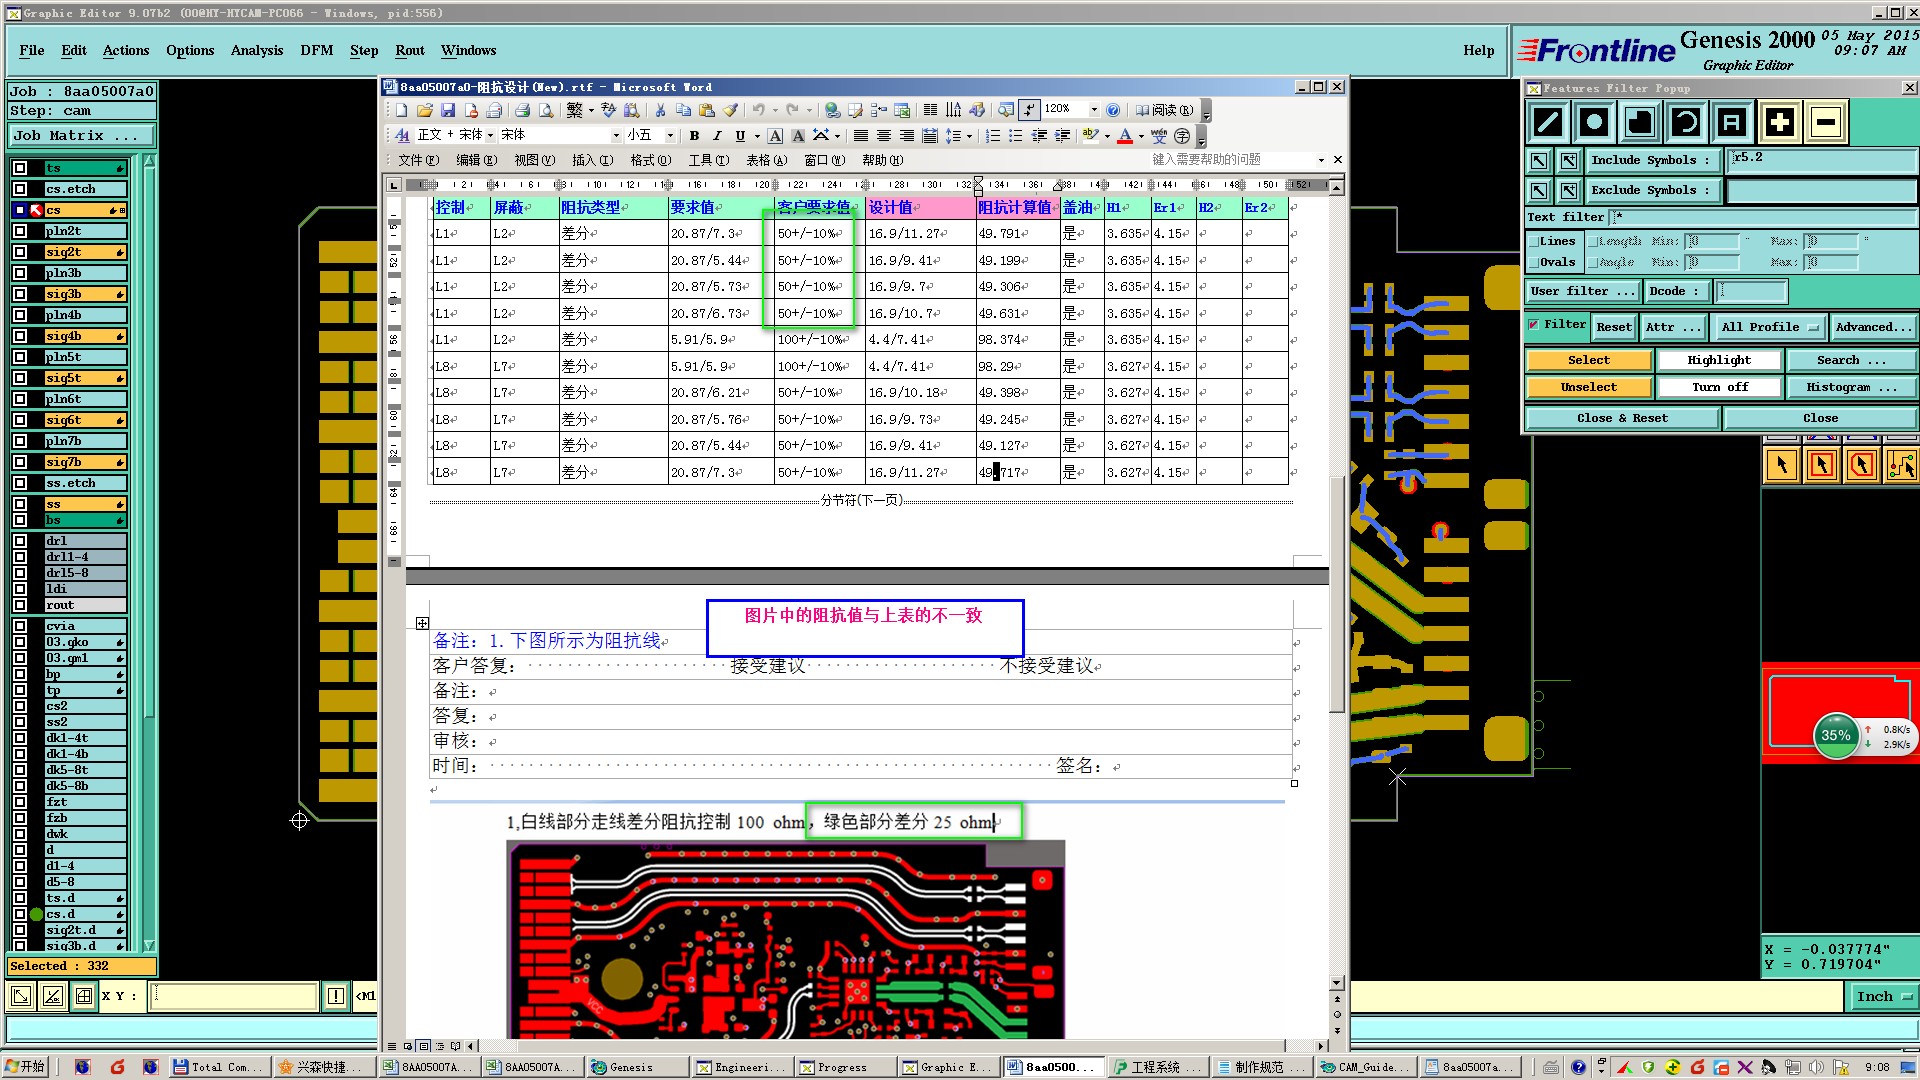The height and width of the screenshot is (1080, 1920).
Task: Open the font size dropdown showing 小五
Action: [670, 135]
